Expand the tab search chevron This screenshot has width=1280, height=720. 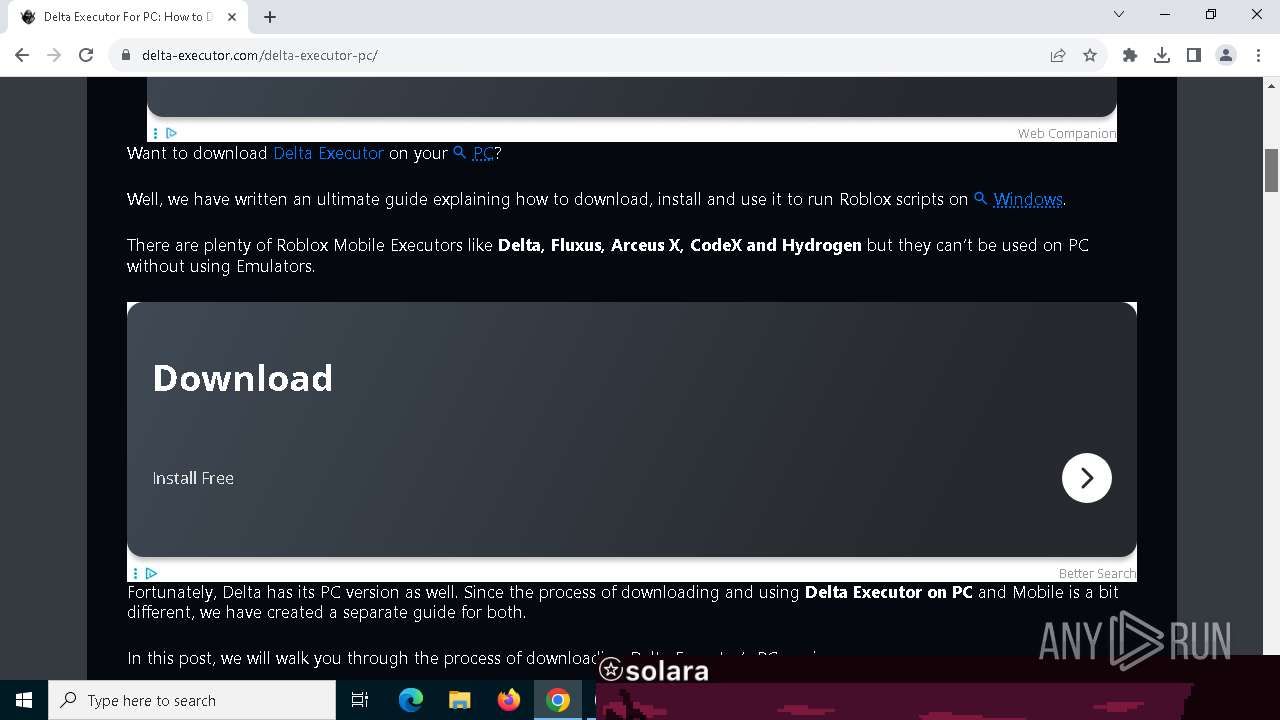[x=1119, y=14]
